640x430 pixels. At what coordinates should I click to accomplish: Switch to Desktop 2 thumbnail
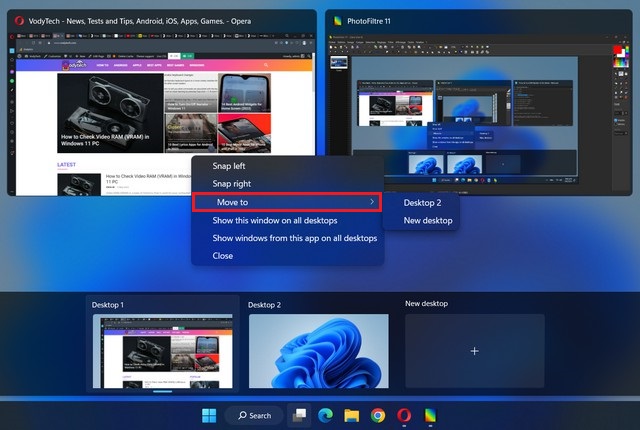pos(319,351)
